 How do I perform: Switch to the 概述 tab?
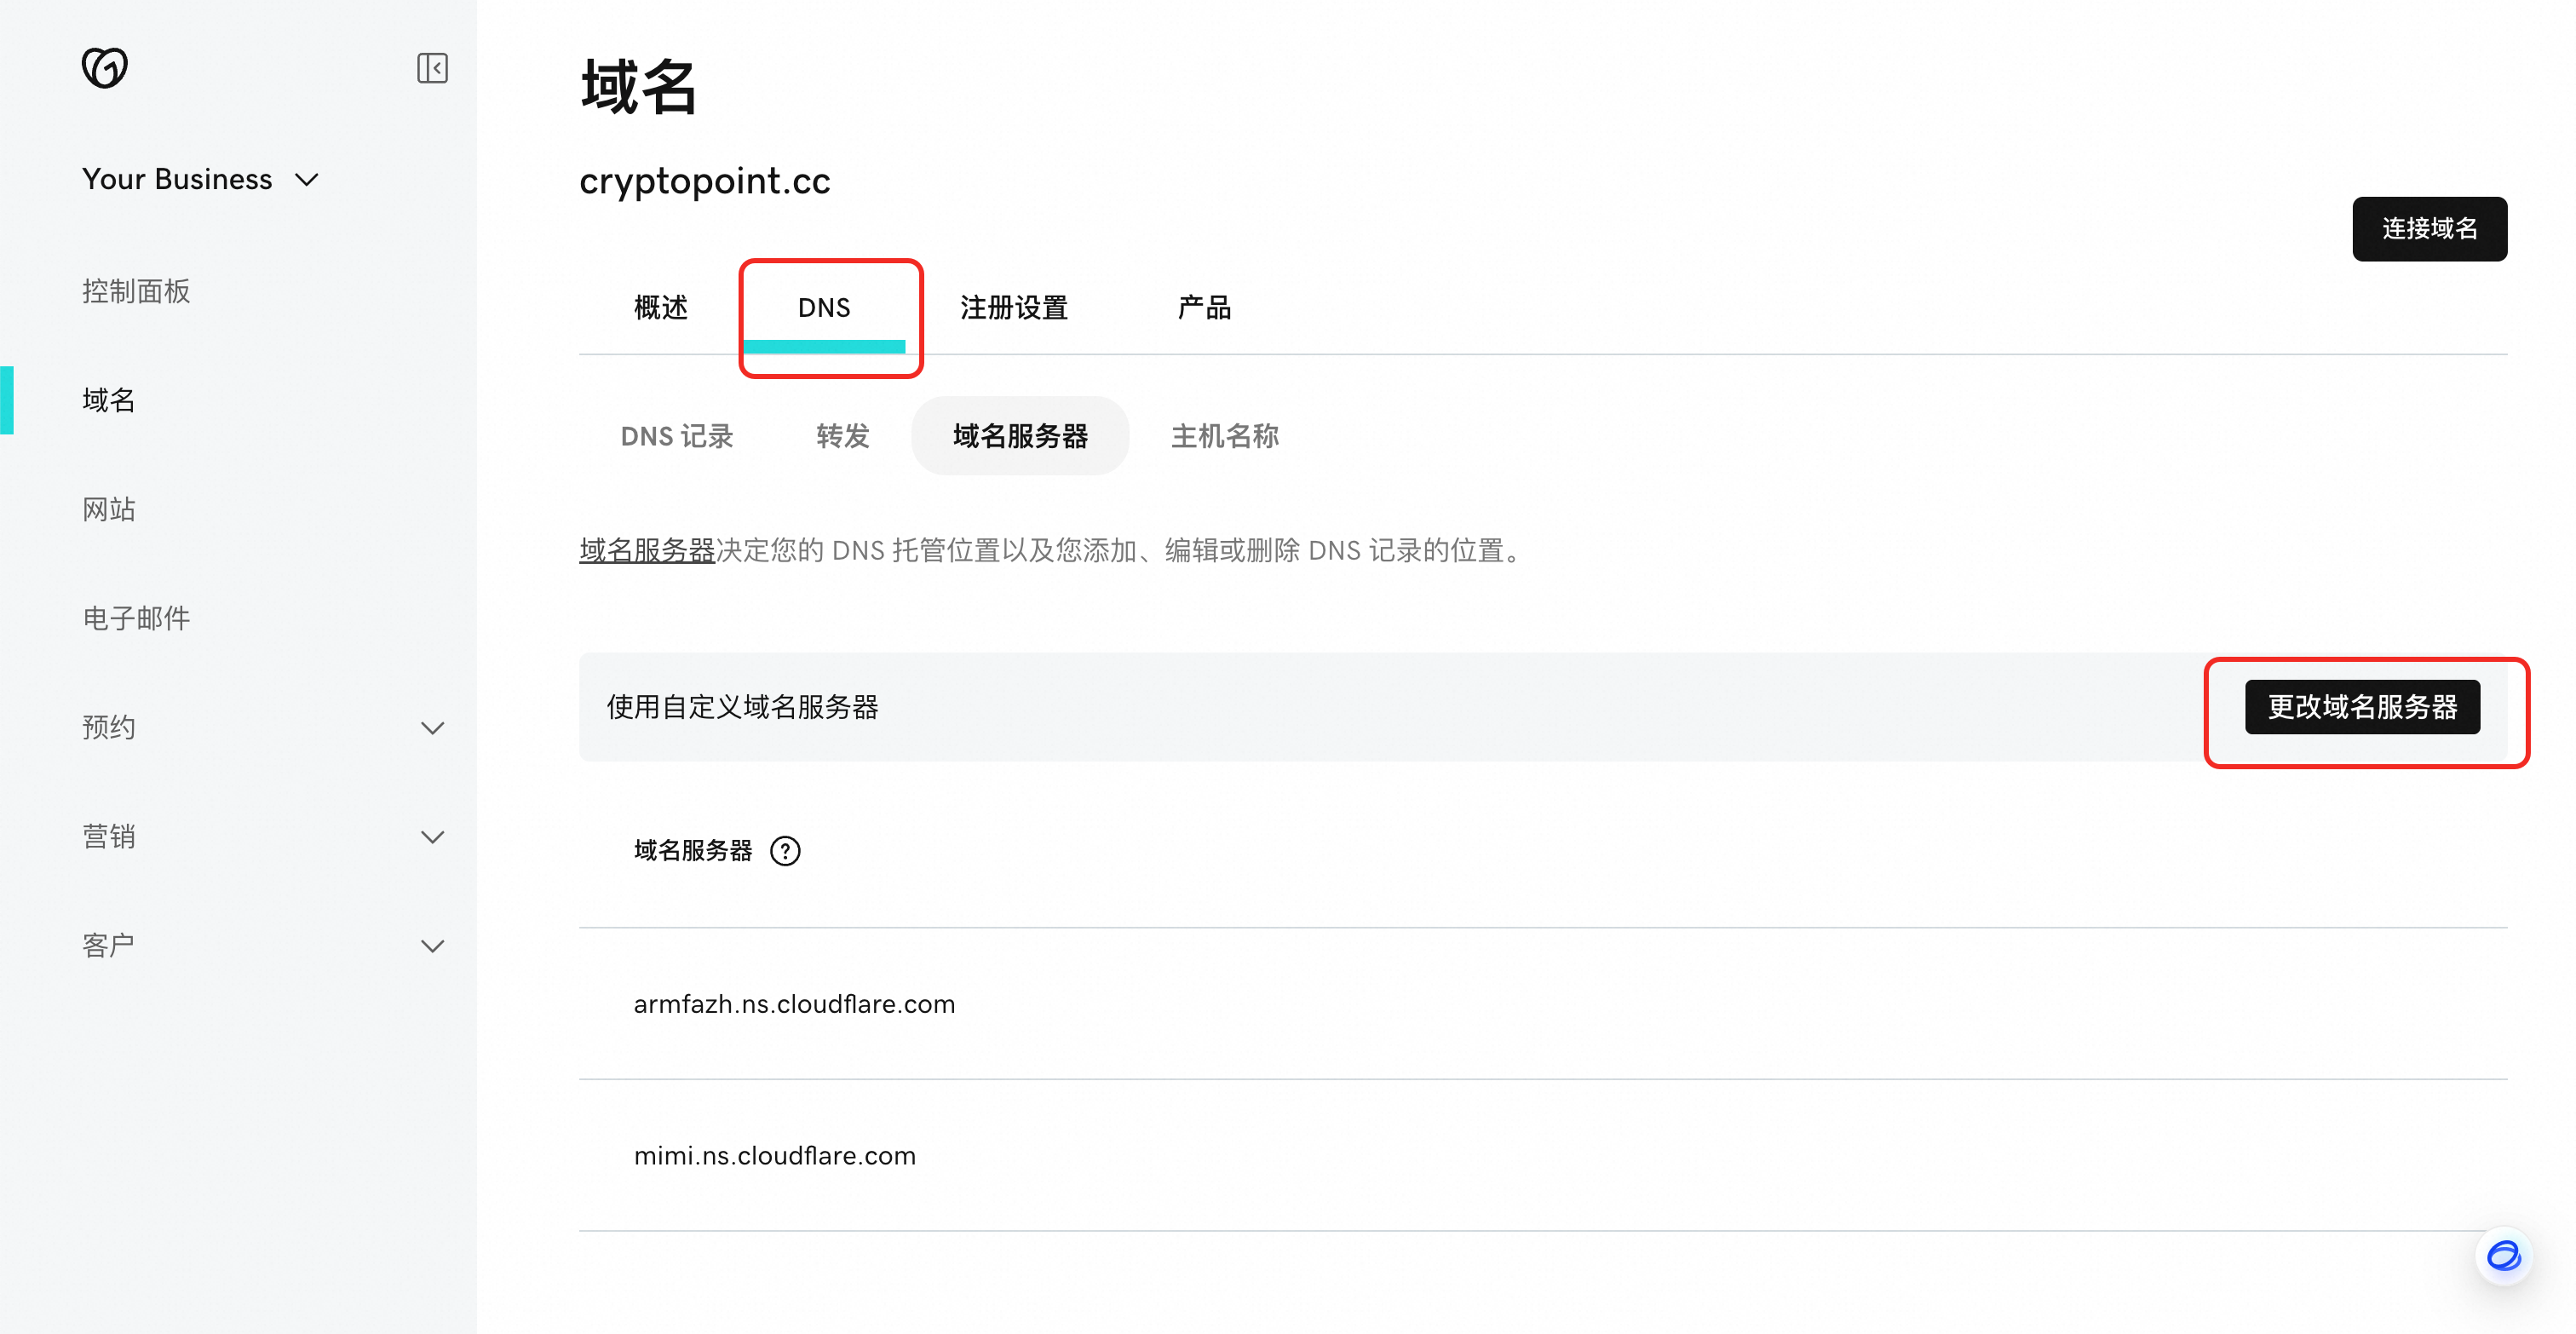661,308
